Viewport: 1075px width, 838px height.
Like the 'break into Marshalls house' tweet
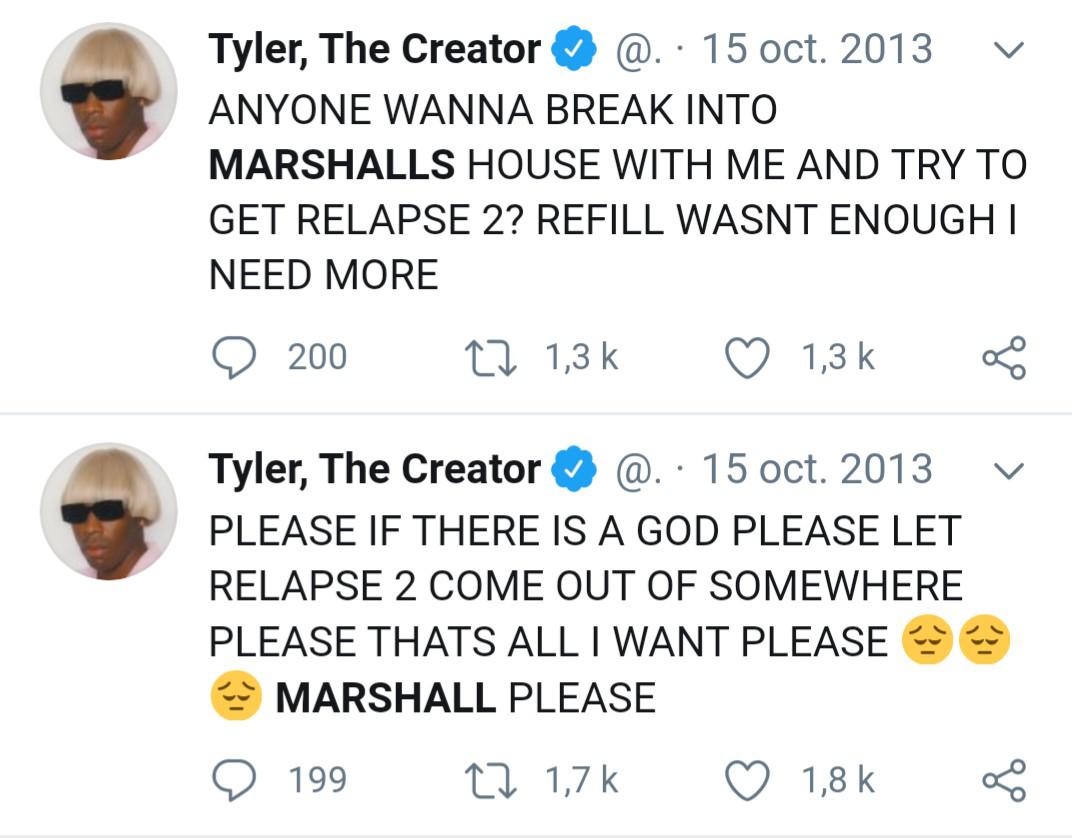747,358
